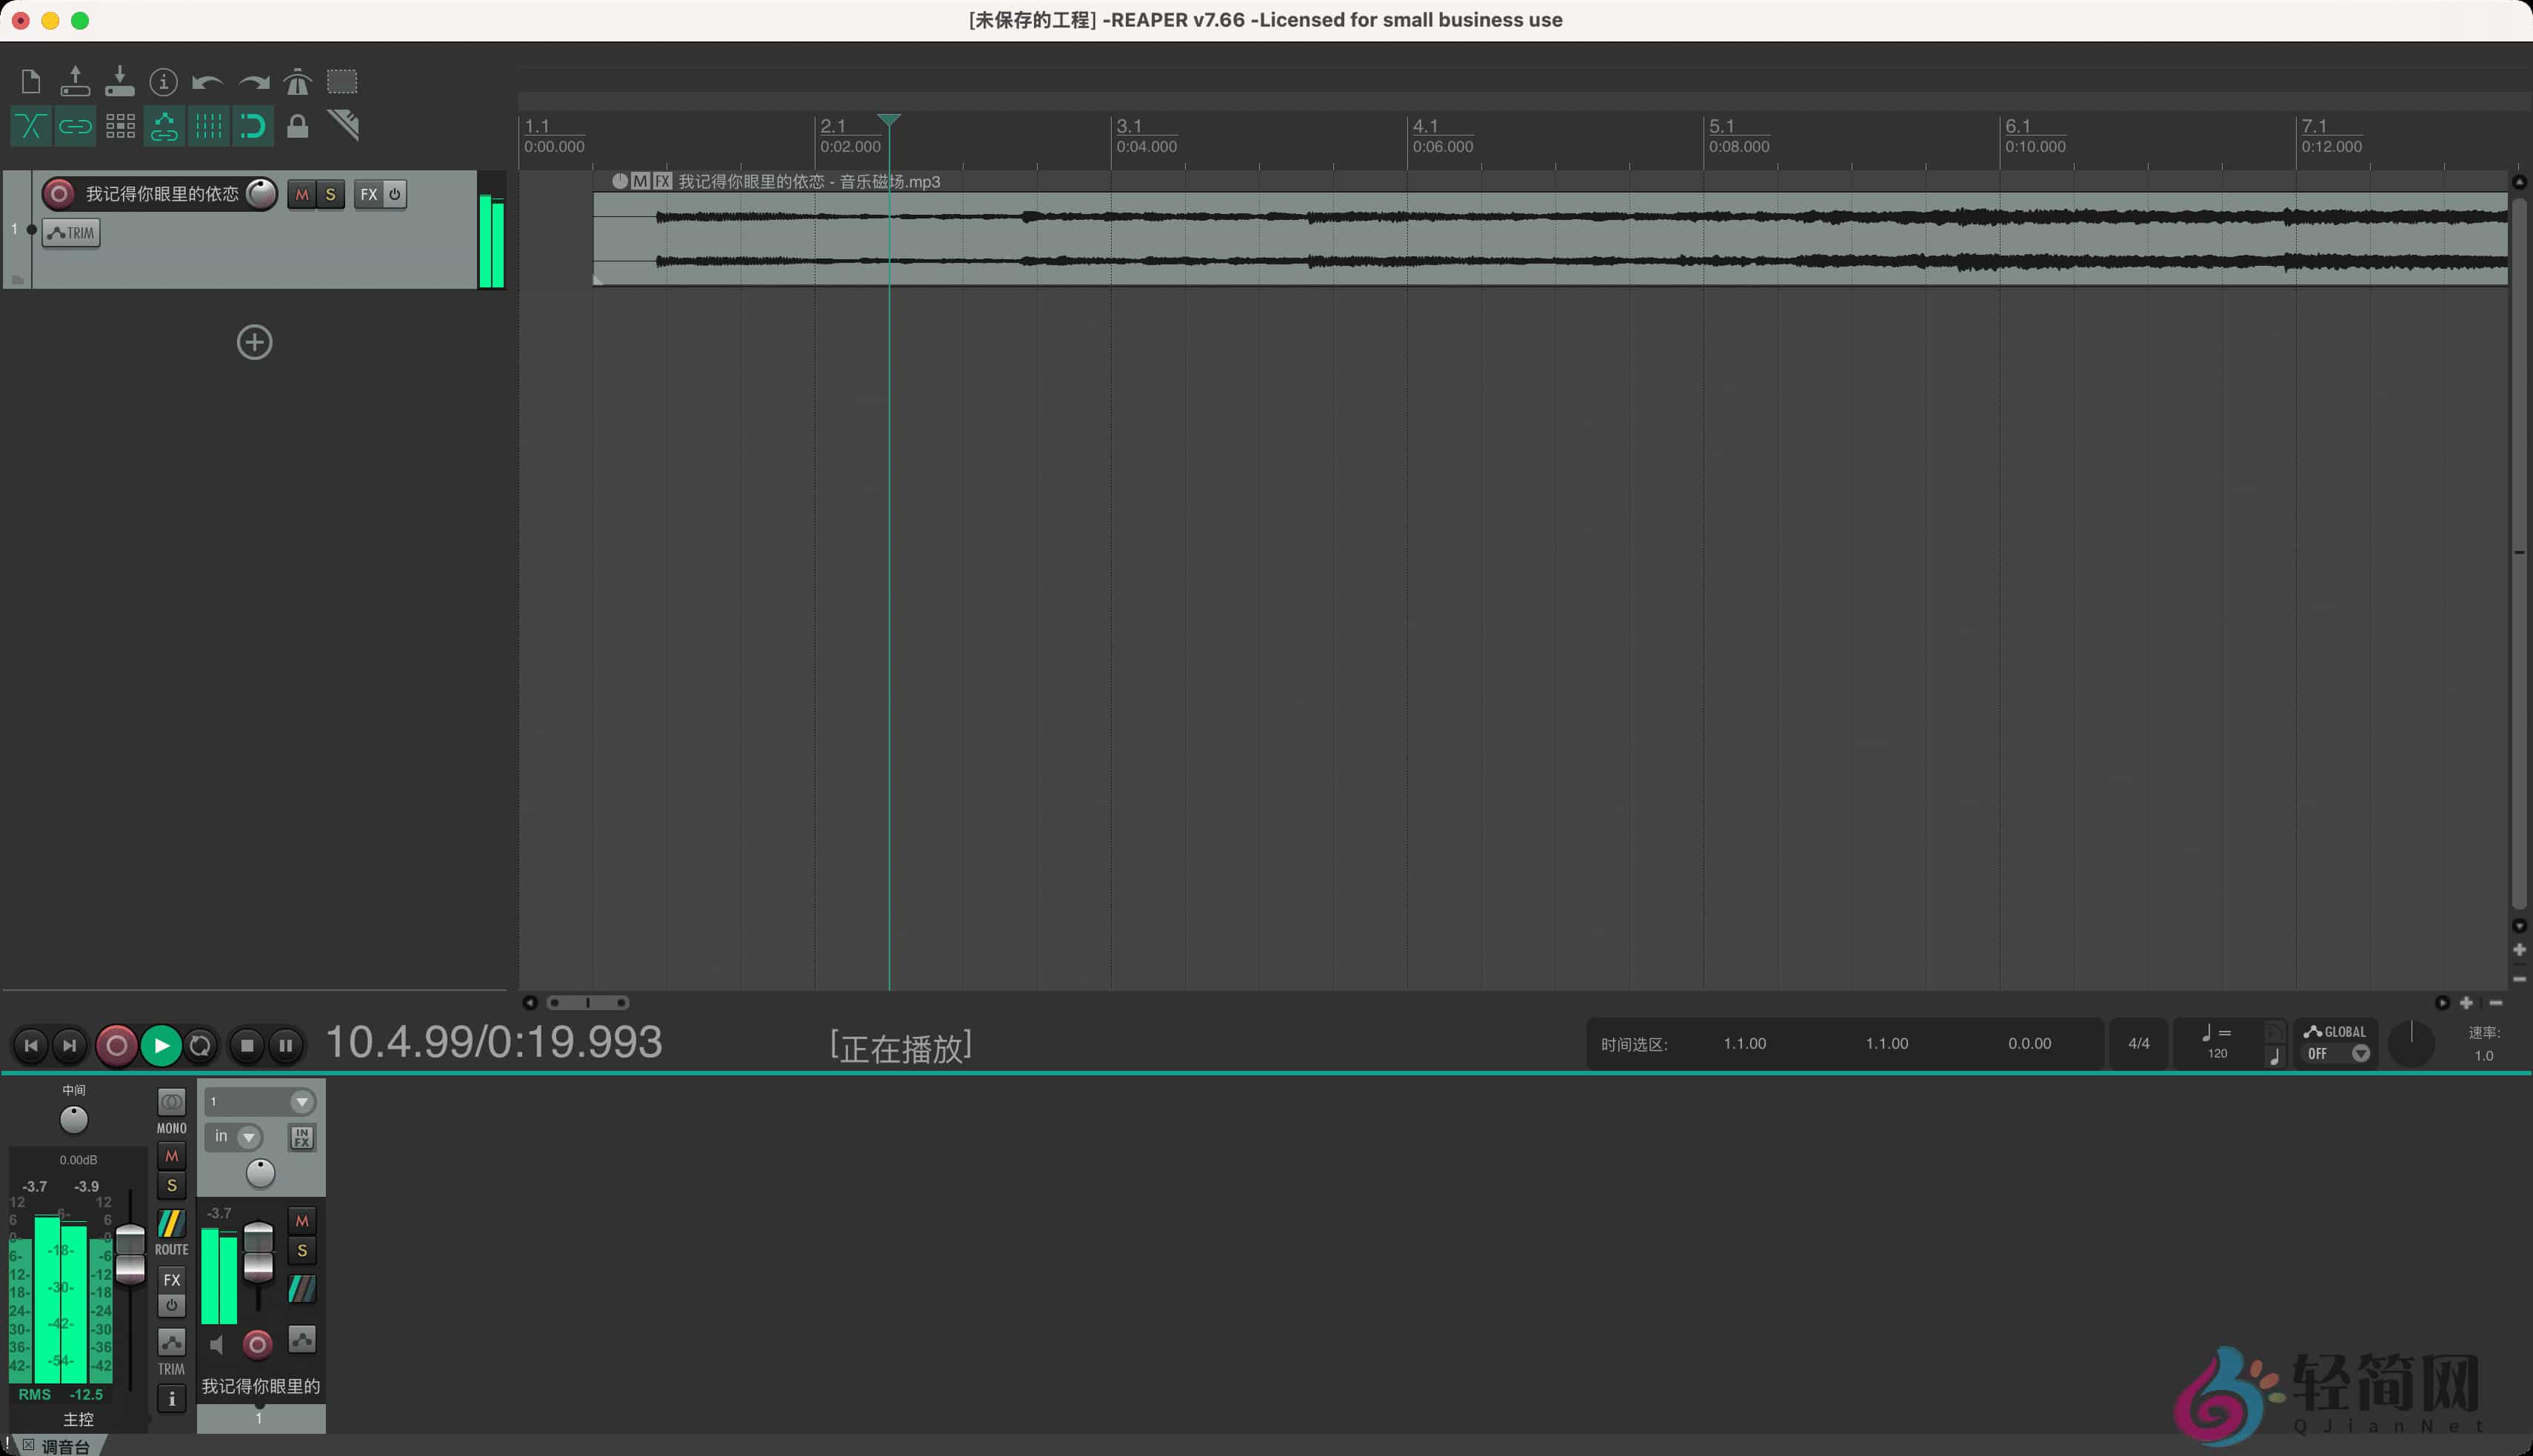The image size is (2533, 1456).
Task: Stop playback in the transport bar
Action: pos(247,1046)
